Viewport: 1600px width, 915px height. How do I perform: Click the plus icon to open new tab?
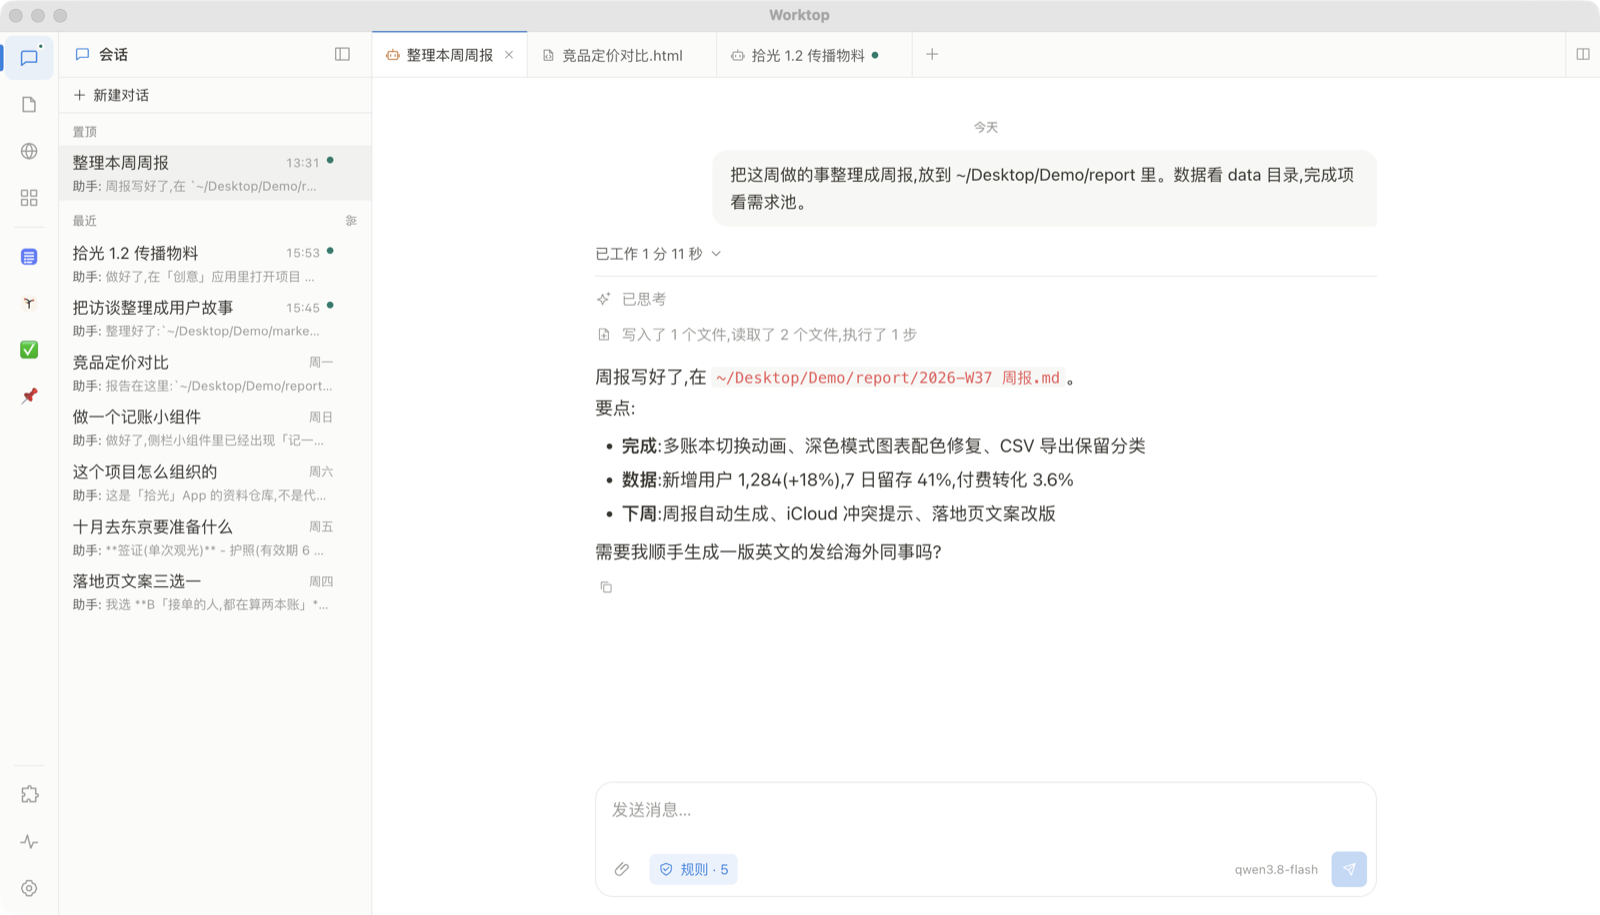pyautogui.click(x=932, y=55)
